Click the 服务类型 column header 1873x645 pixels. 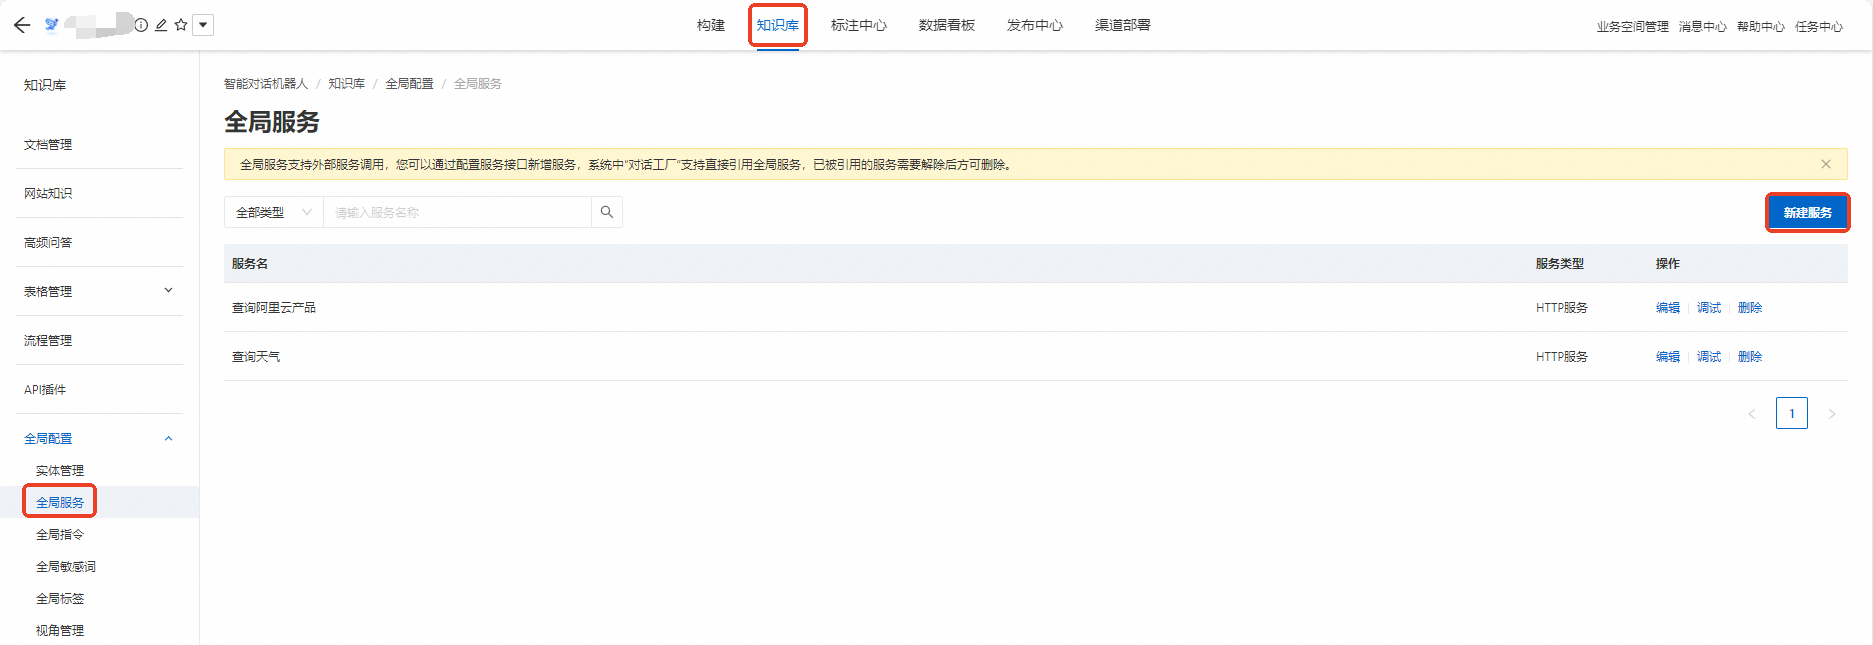coord(1560,264)
